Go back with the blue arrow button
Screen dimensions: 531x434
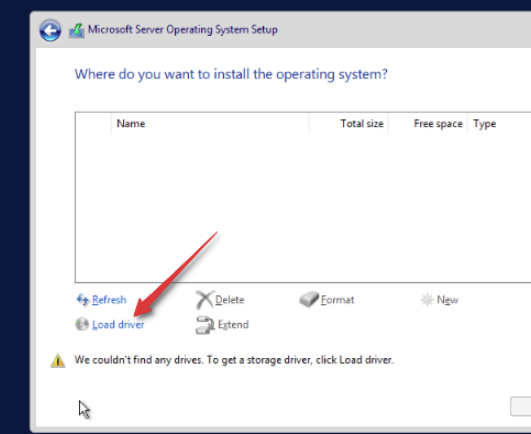point(50,30)
